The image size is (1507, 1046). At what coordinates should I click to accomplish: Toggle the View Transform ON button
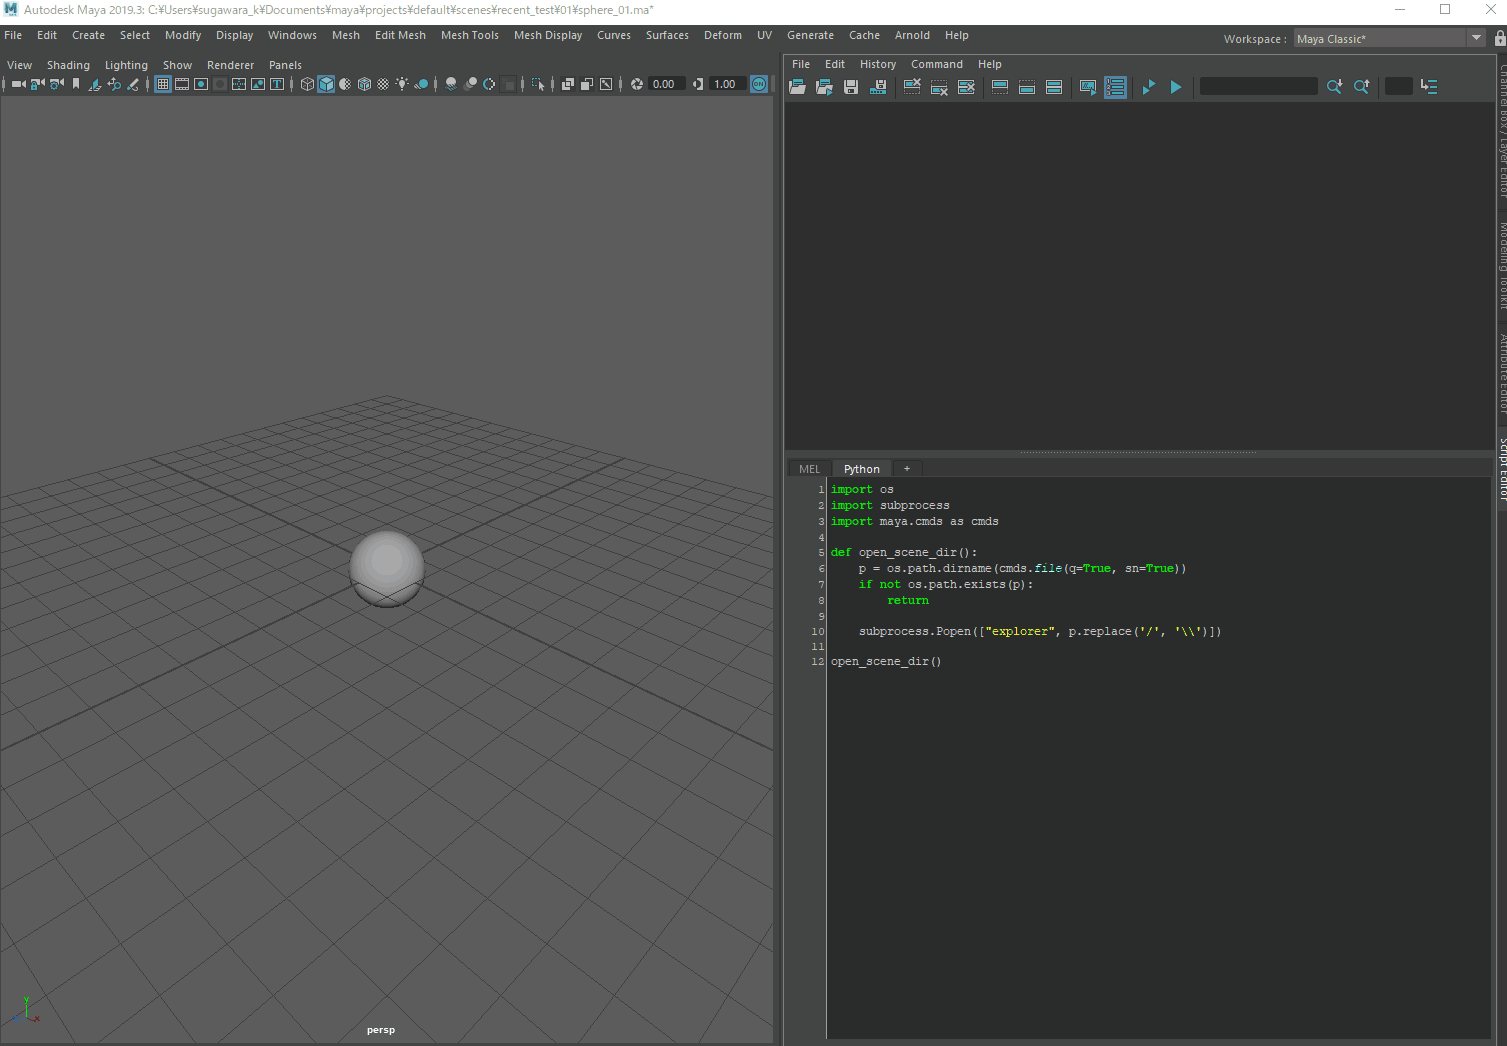pos(760,84)
